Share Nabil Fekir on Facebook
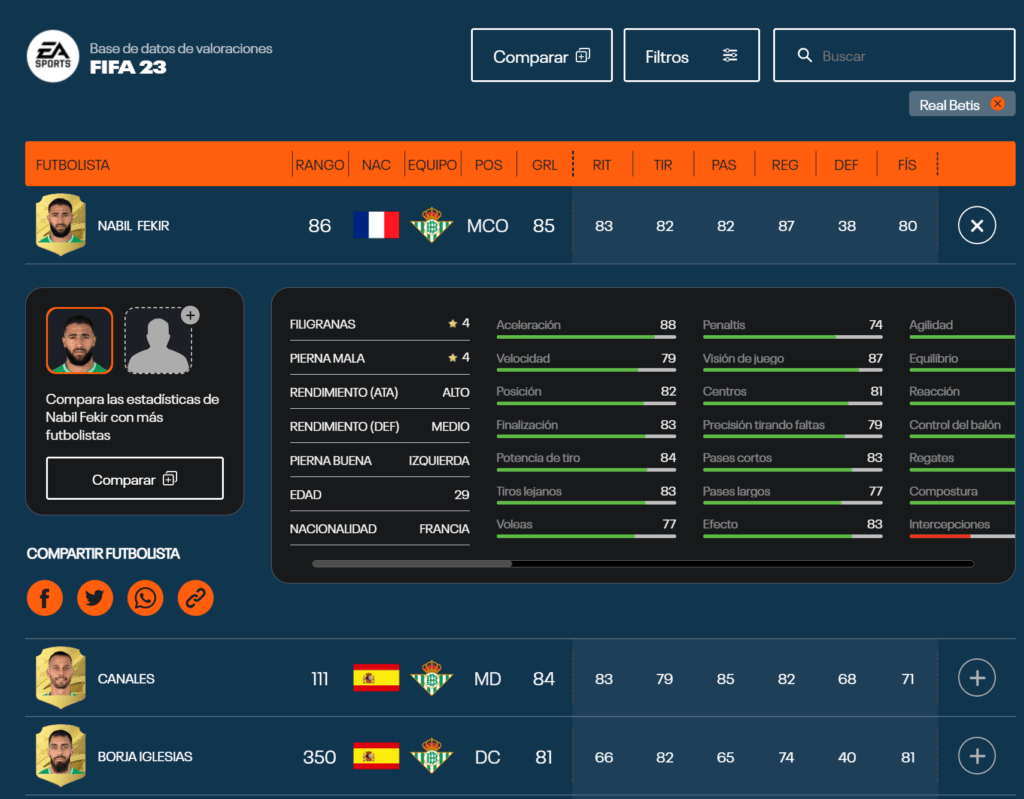The height and width of the screenshot is (799, 1024). (x=45, y=597)
